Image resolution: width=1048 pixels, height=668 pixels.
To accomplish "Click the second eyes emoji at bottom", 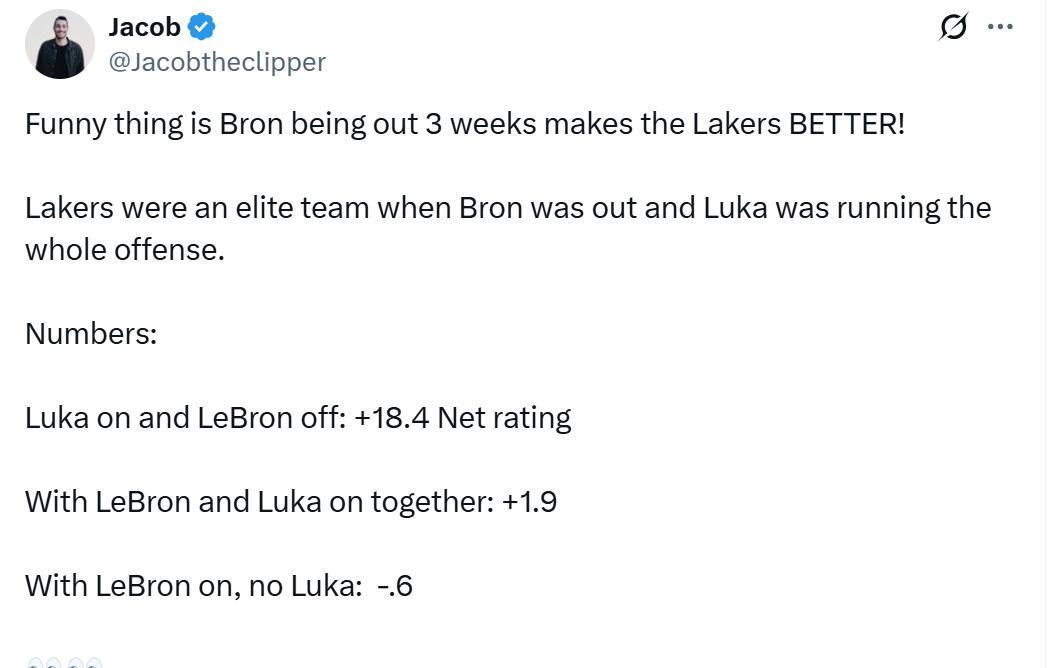I will 84,662.
